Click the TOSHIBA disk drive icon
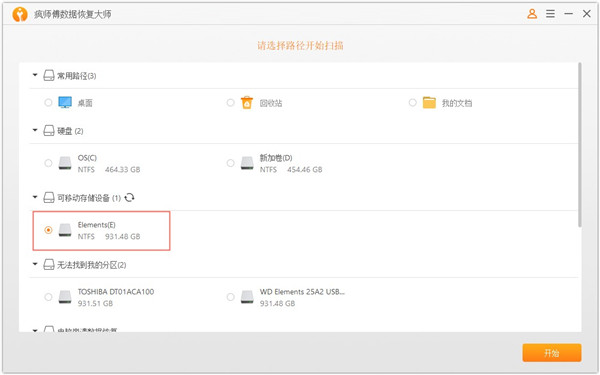600x375 pixels. pyautogui.click(x=65, y=297)
